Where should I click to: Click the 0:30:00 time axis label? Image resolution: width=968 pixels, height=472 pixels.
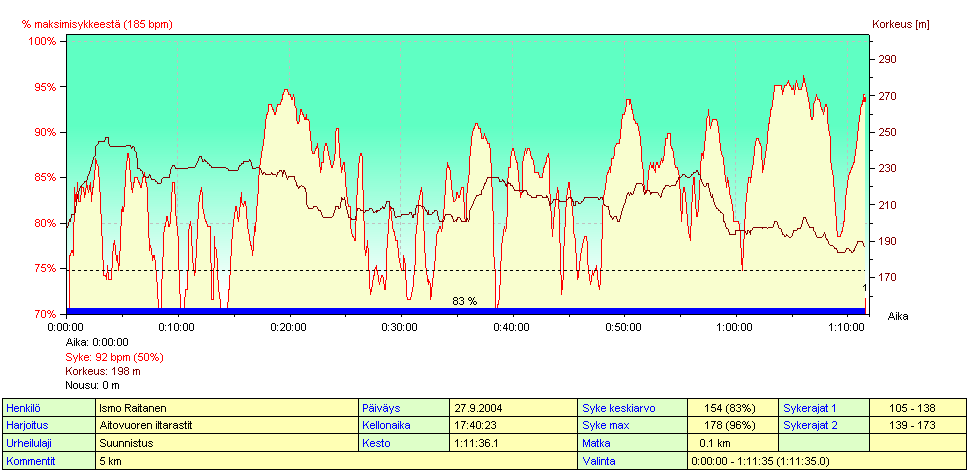tap(400, 327)
